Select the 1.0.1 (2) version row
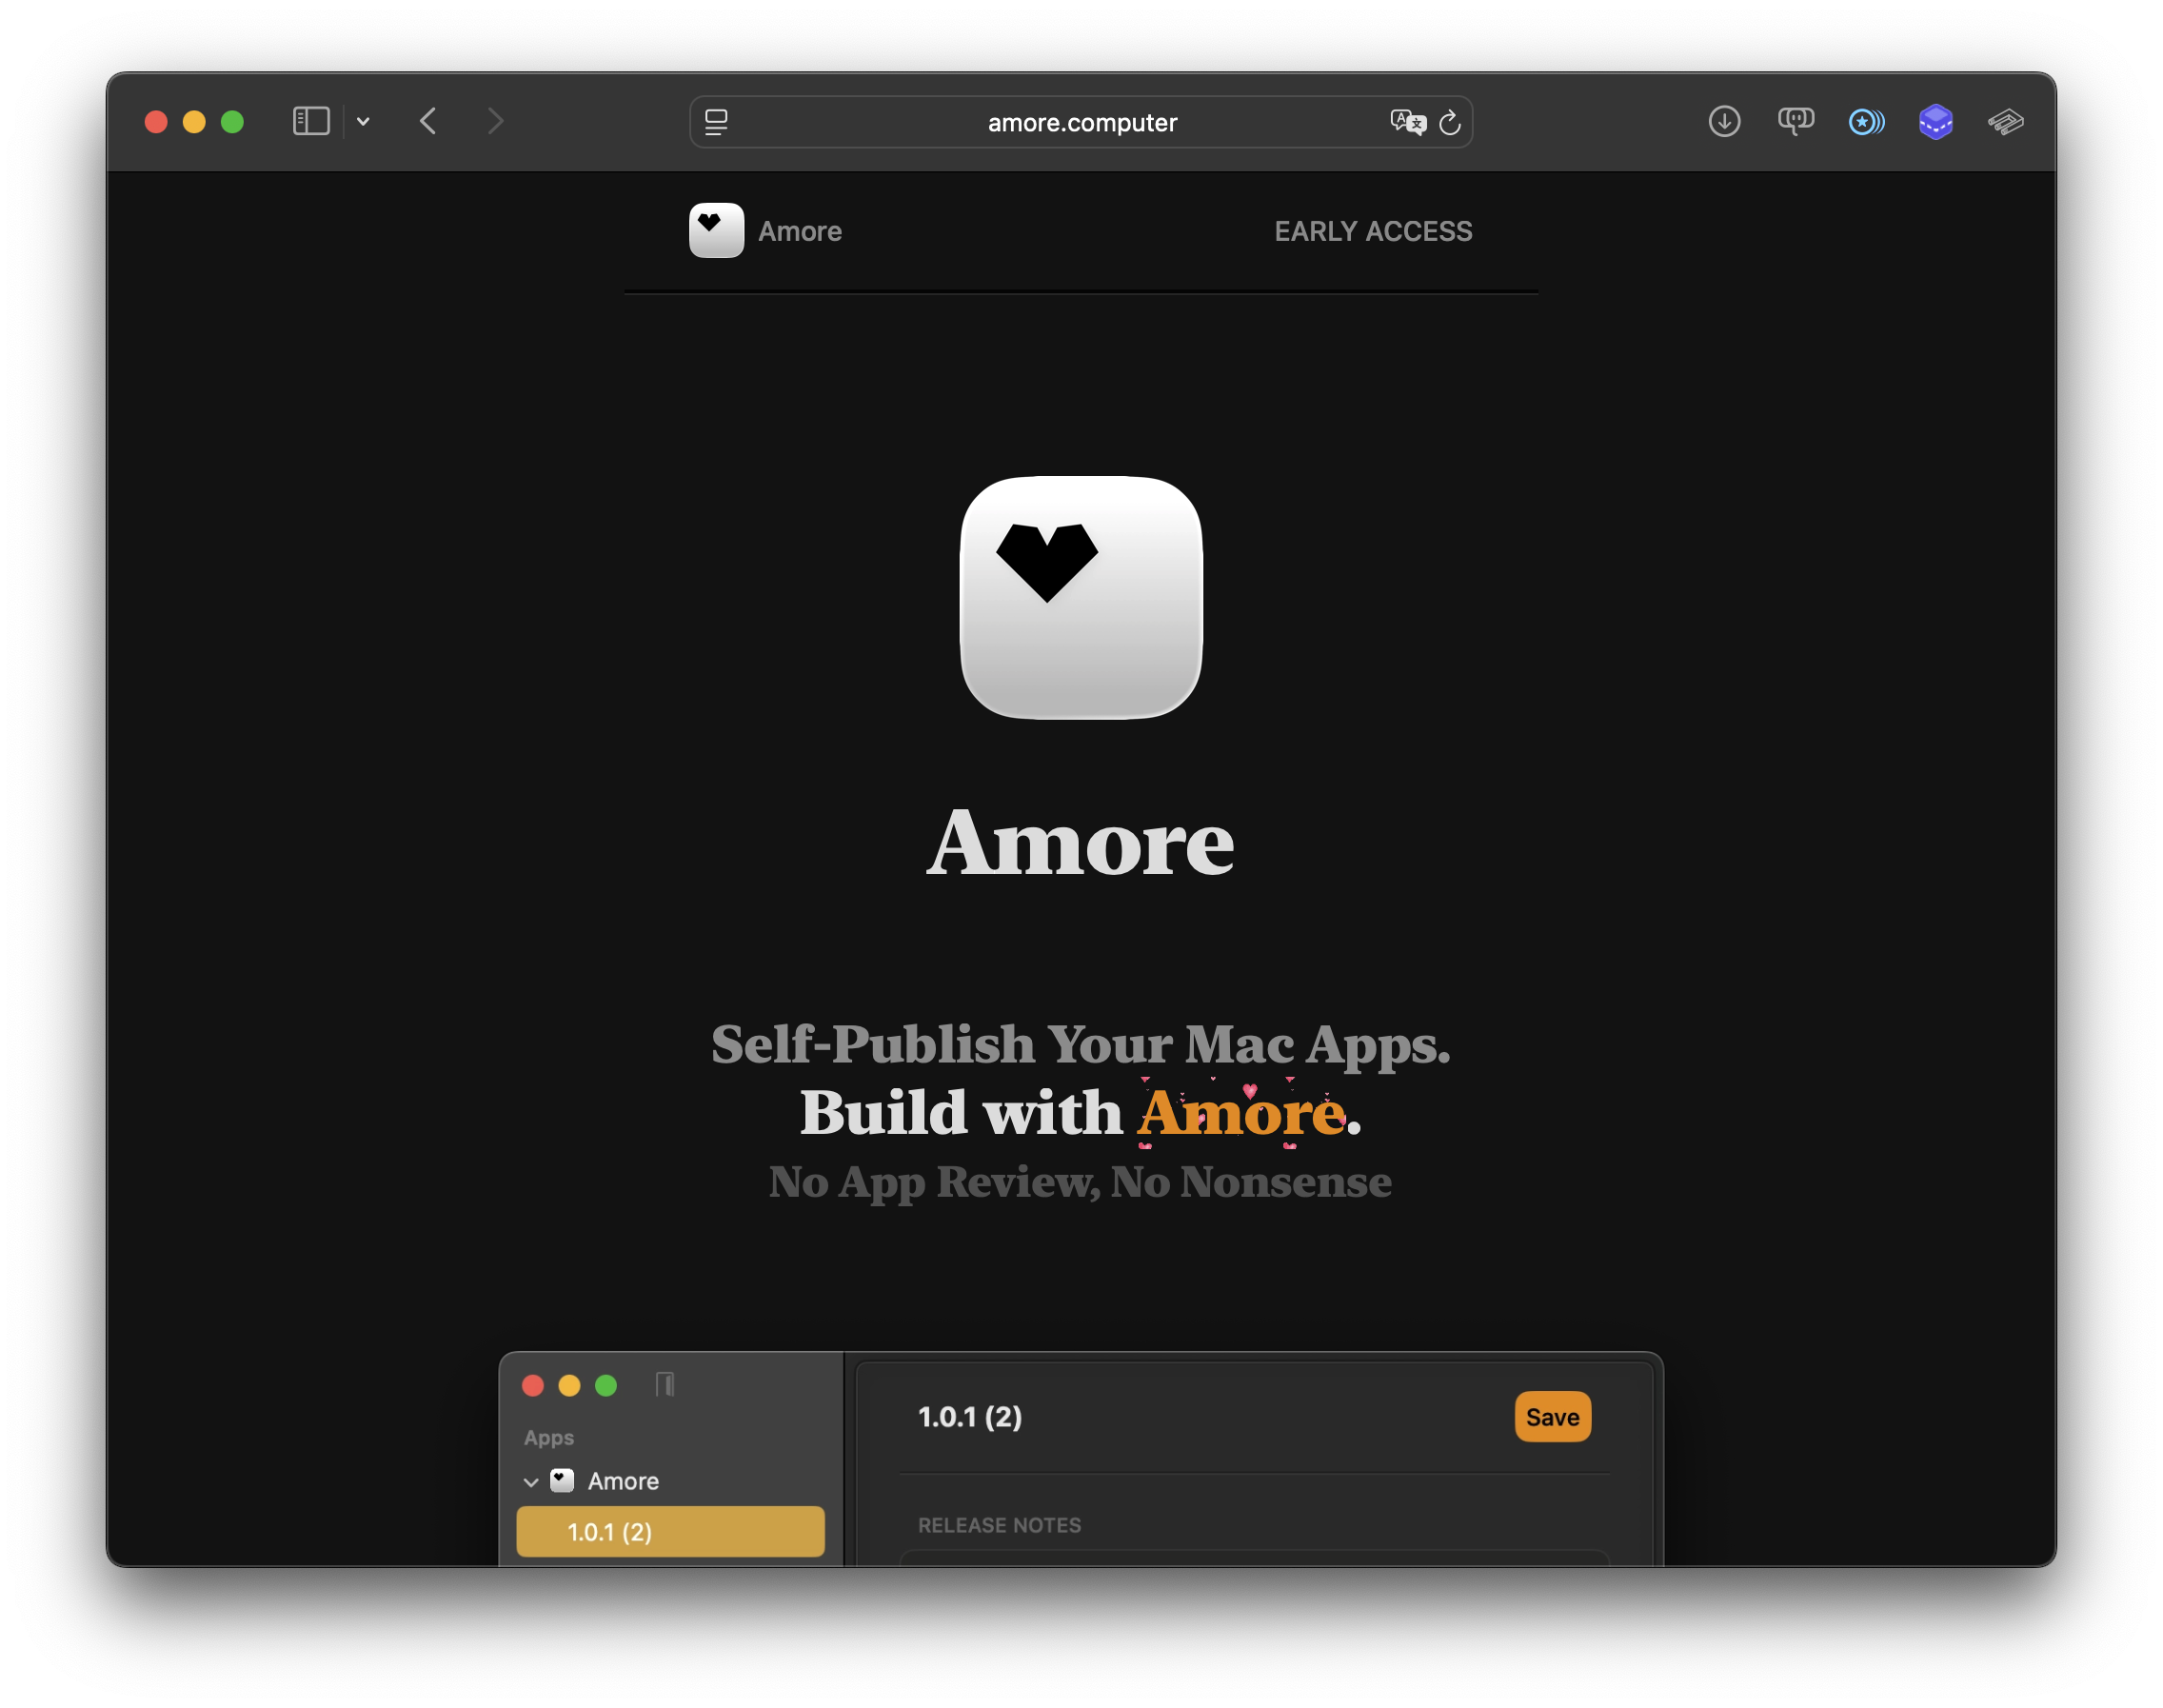The width and height of the screenshot is (2163, 1708). [670, 1532]
